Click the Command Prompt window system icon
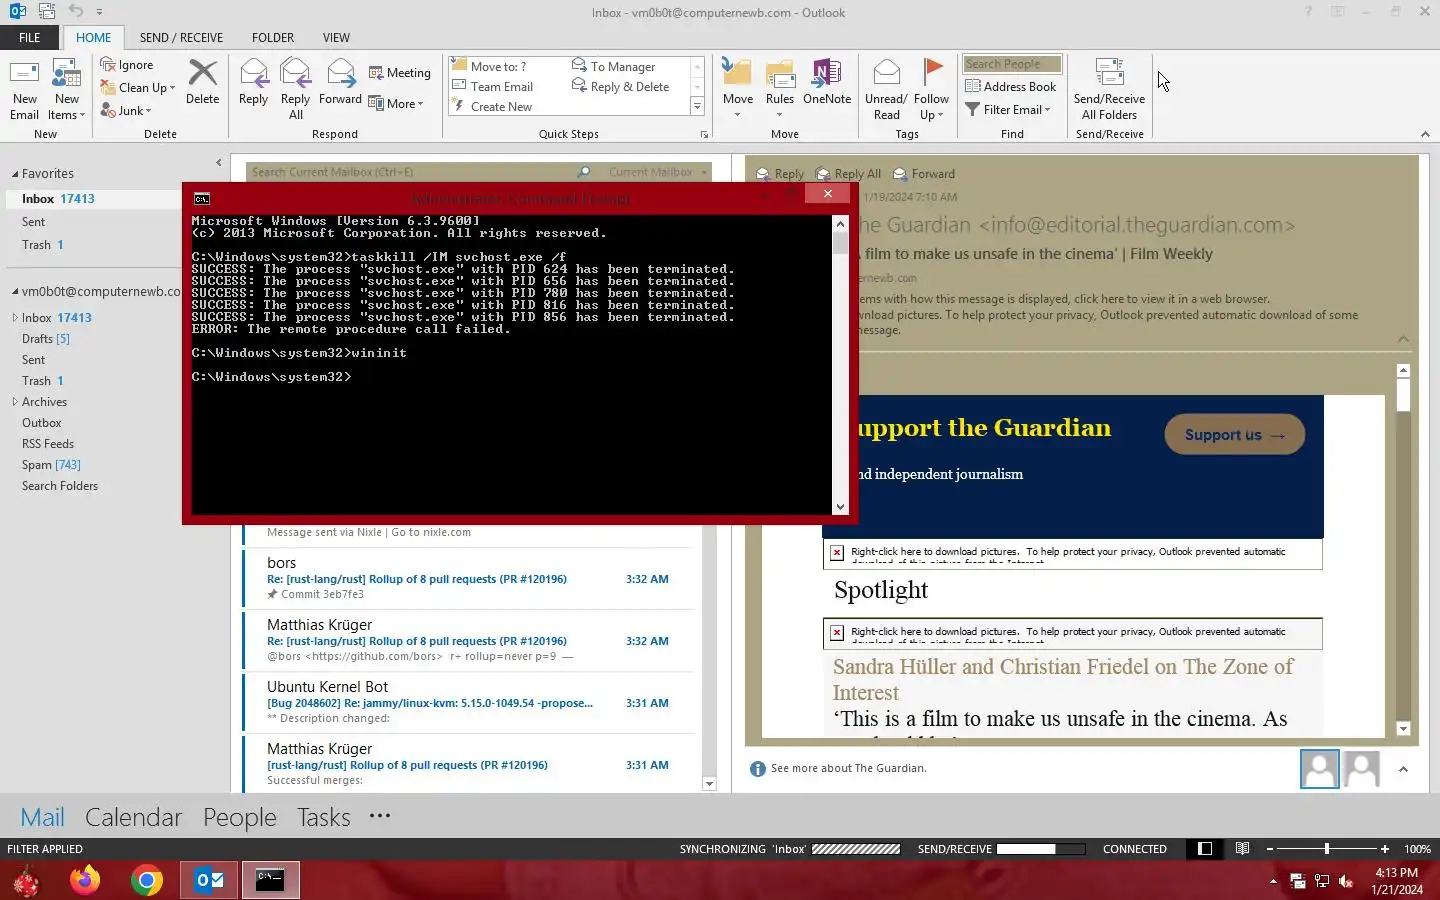Viewport: 1440px width, 900px height. pos(202,198)
